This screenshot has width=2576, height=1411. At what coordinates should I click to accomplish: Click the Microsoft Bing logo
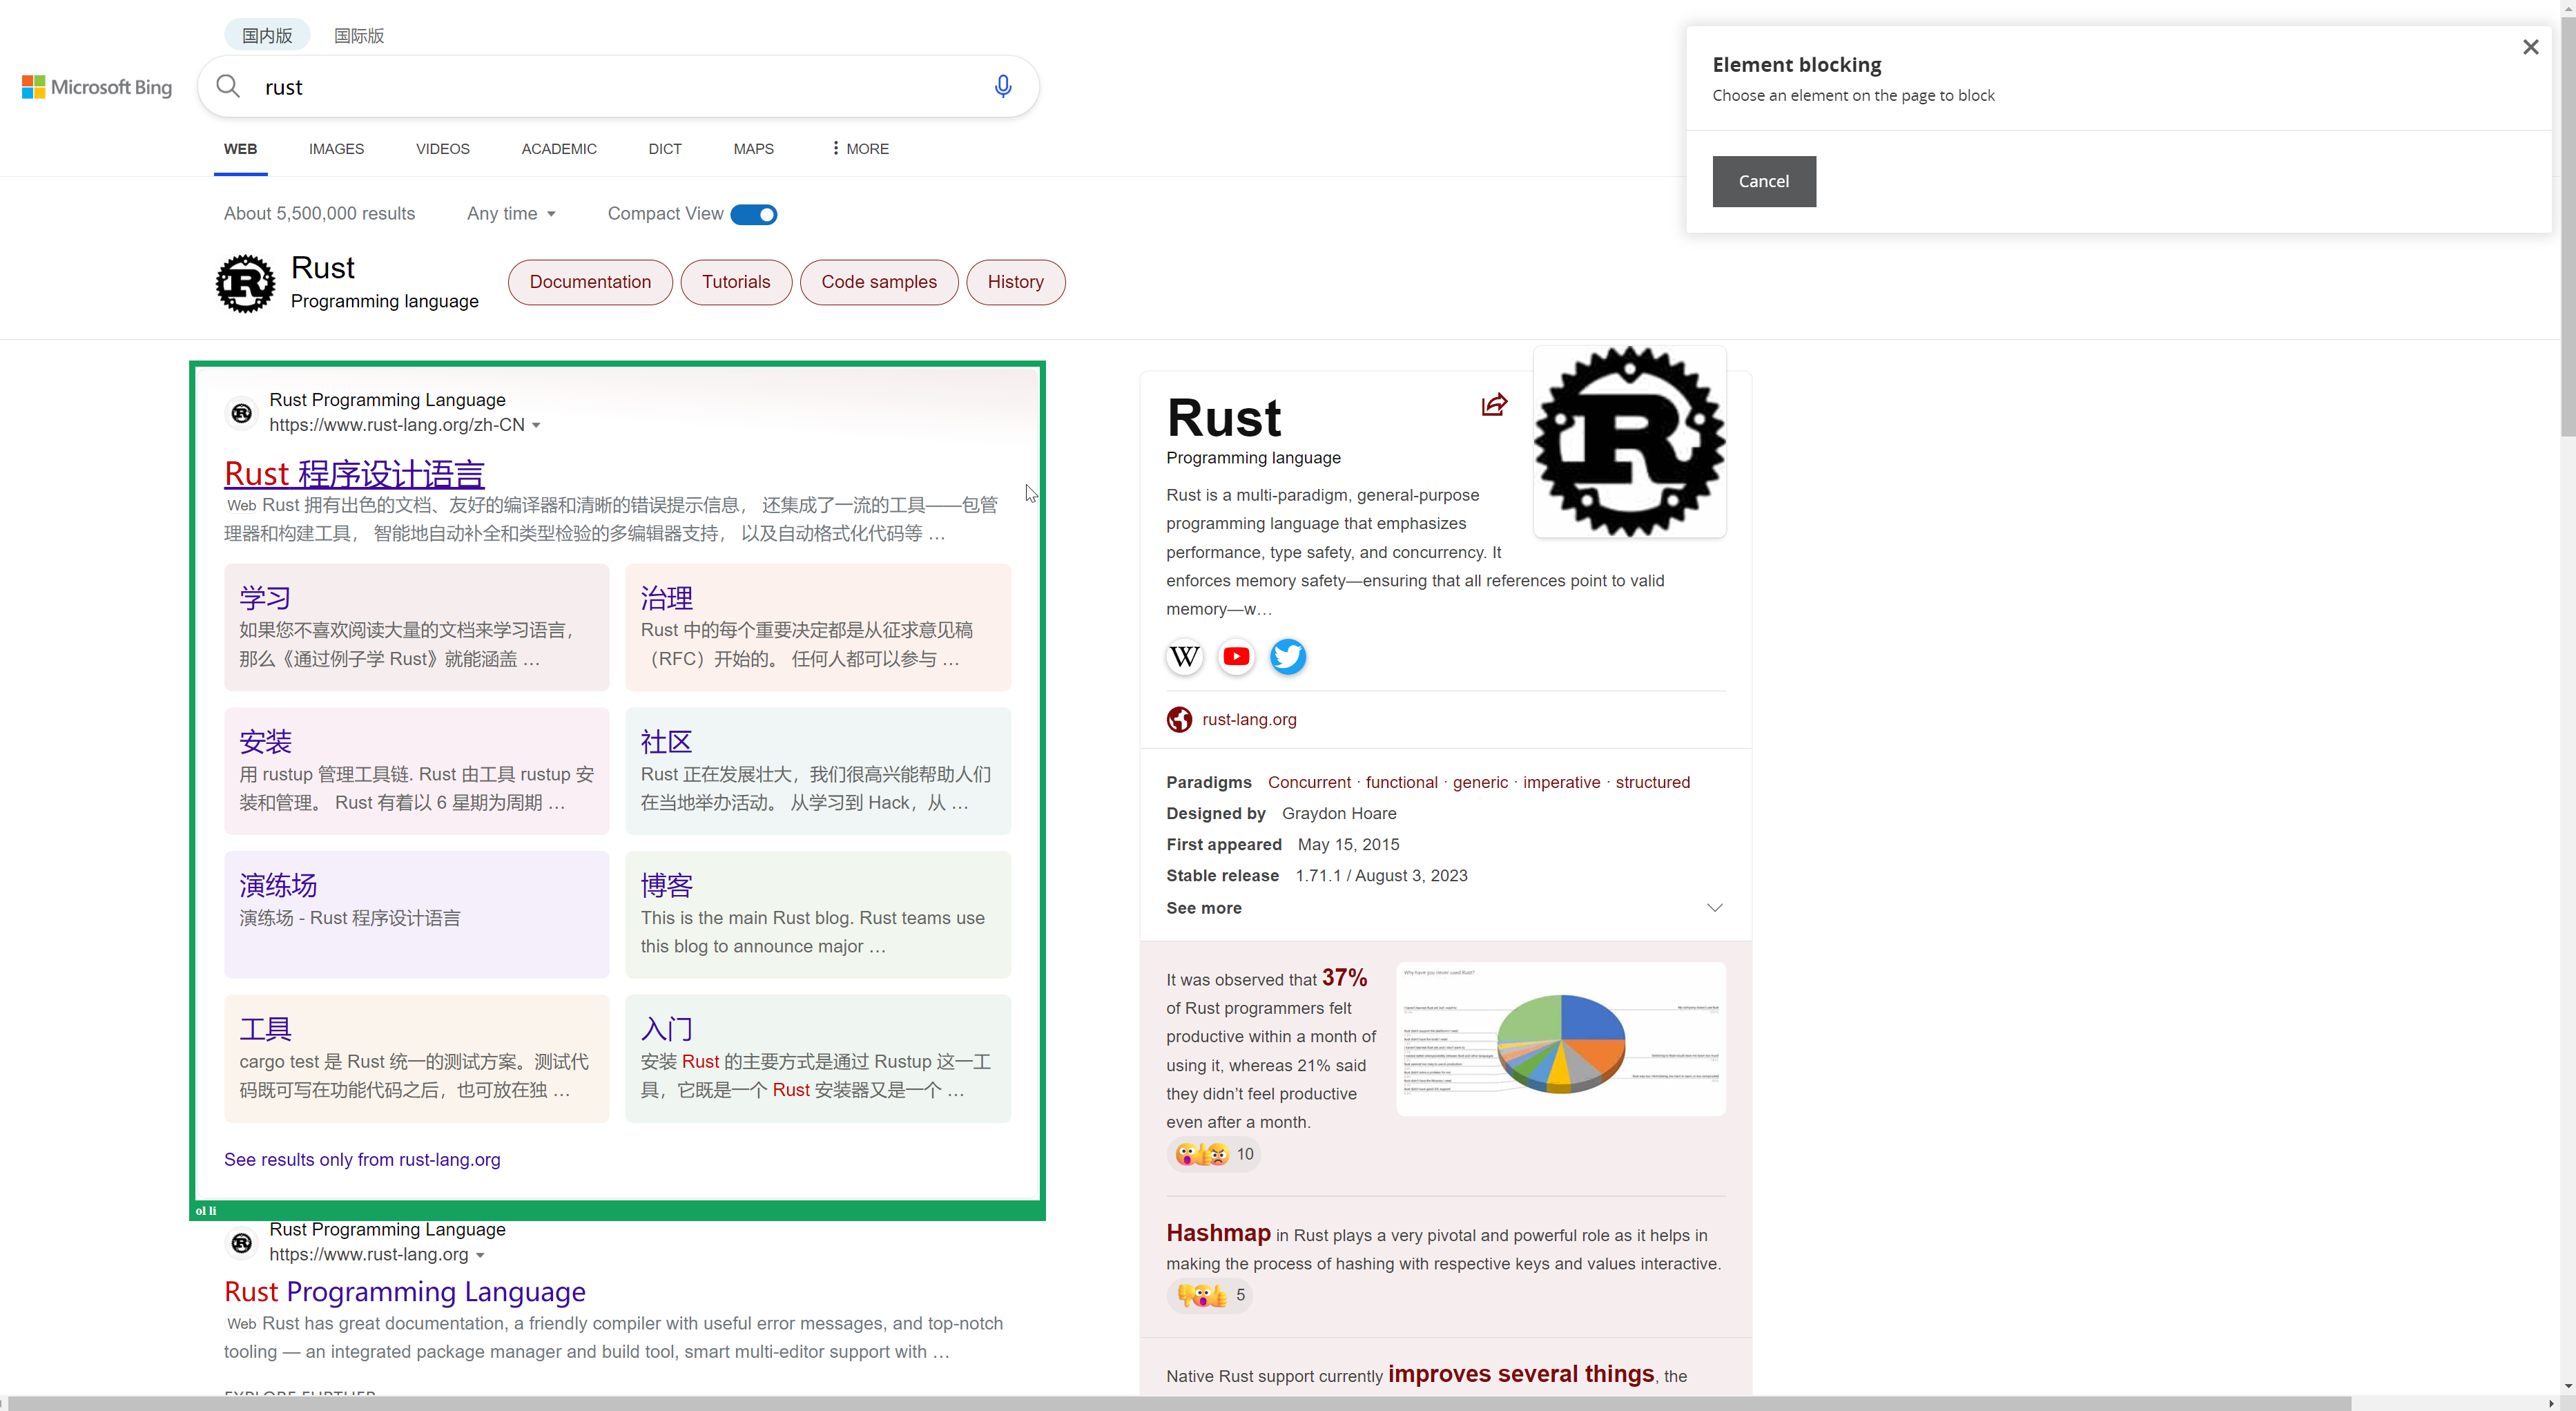point(97,87)
